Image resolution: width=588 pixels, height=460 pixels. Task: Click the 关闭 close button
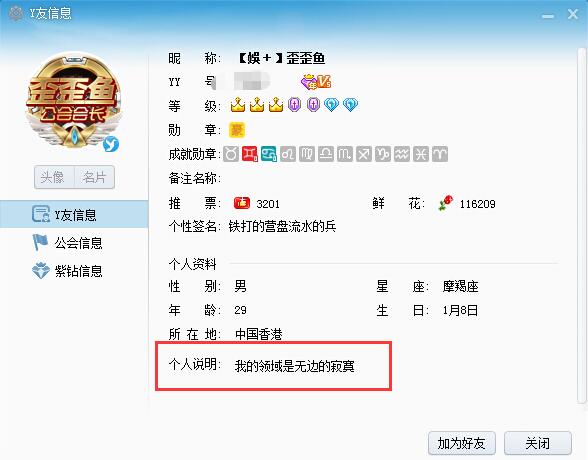coord(537,443)
